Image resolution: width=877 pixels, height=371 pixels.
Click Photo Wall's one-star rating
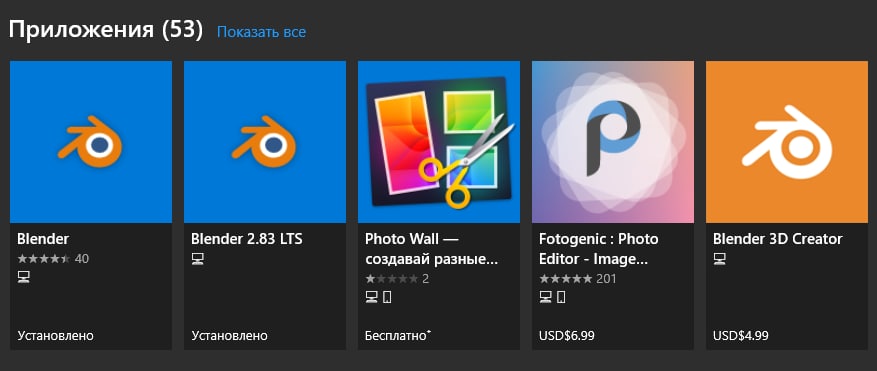click(x=397, y=278)
